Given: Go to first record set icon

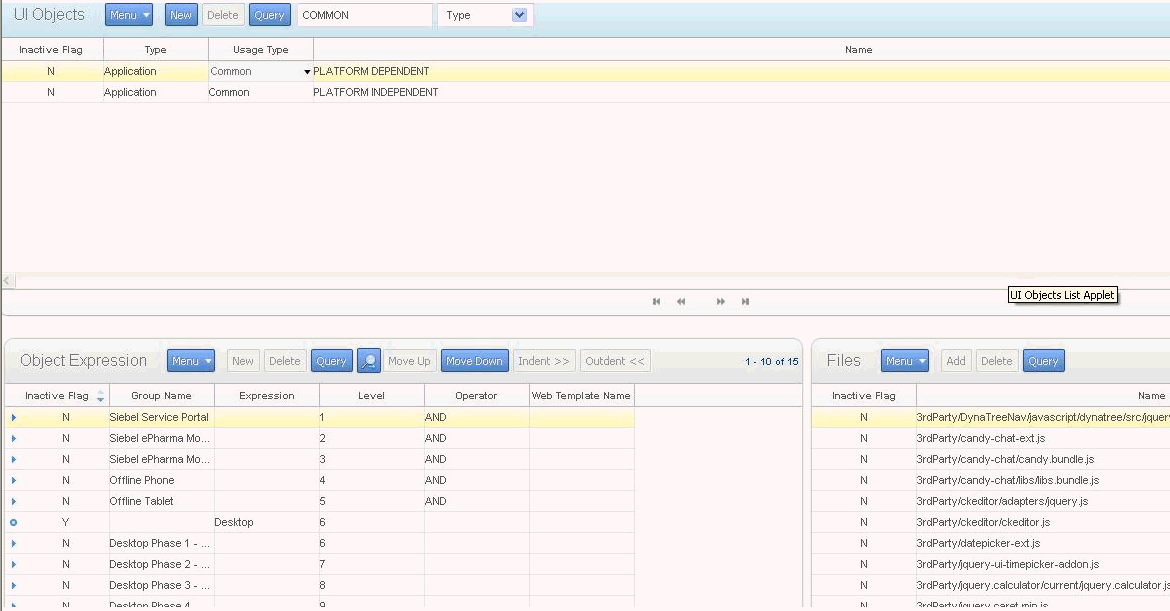Looking at the screenshot, I should pyautogui.click(x=657, y=301).
